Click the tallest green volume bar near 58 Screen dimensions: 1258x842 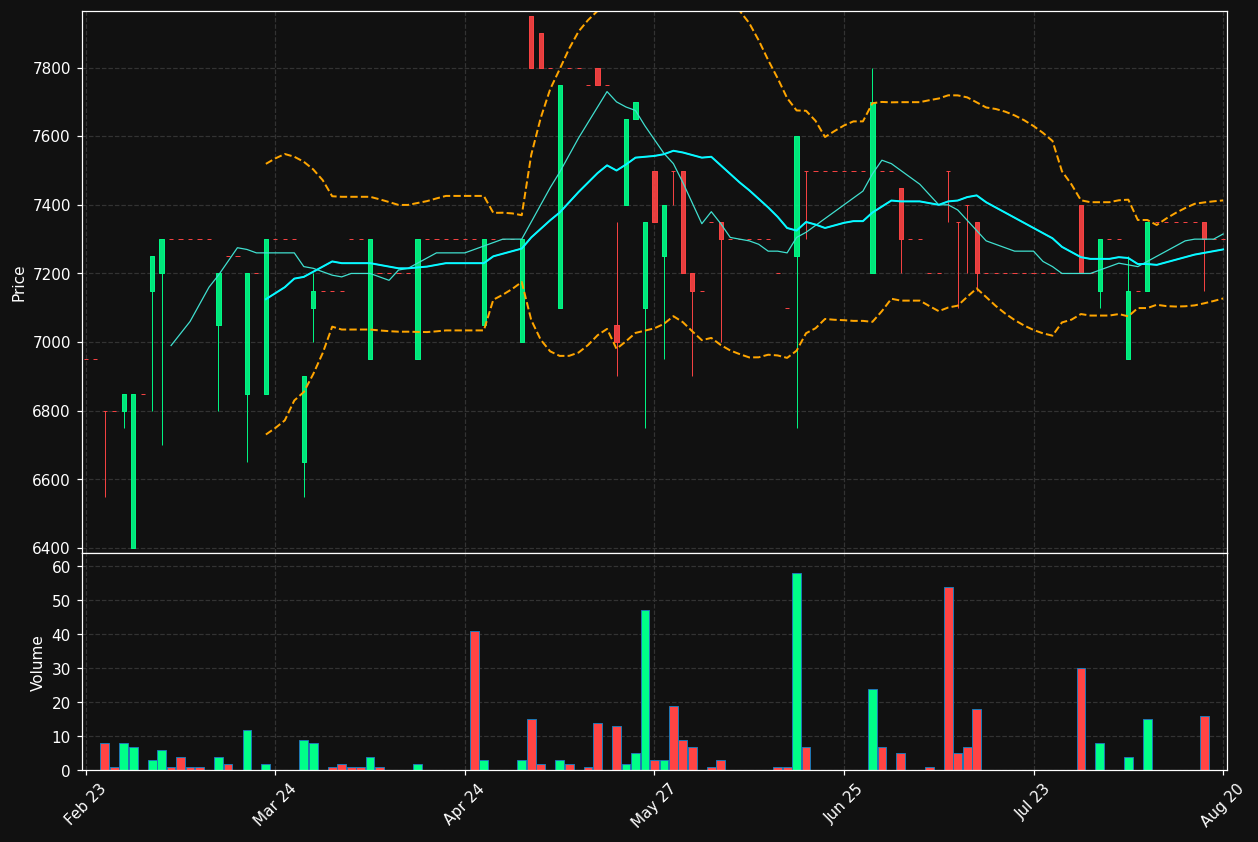797,672
